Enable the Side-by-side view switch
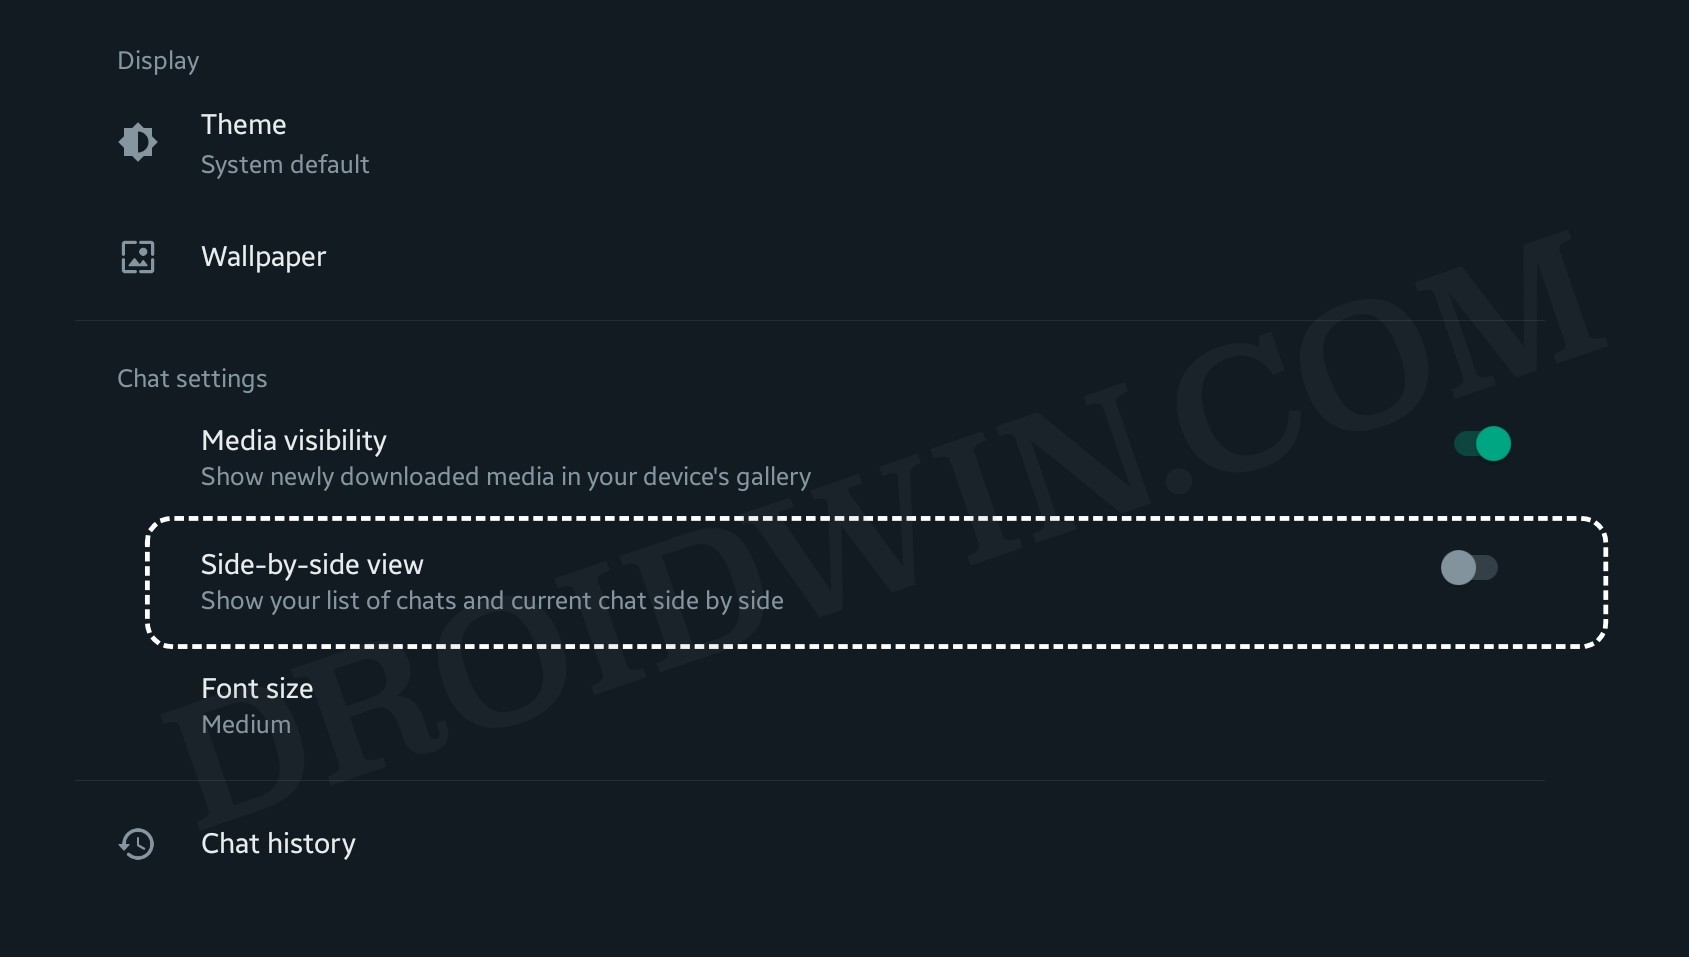Screen dimensions: 1689x957 (x=1469, y=568)
